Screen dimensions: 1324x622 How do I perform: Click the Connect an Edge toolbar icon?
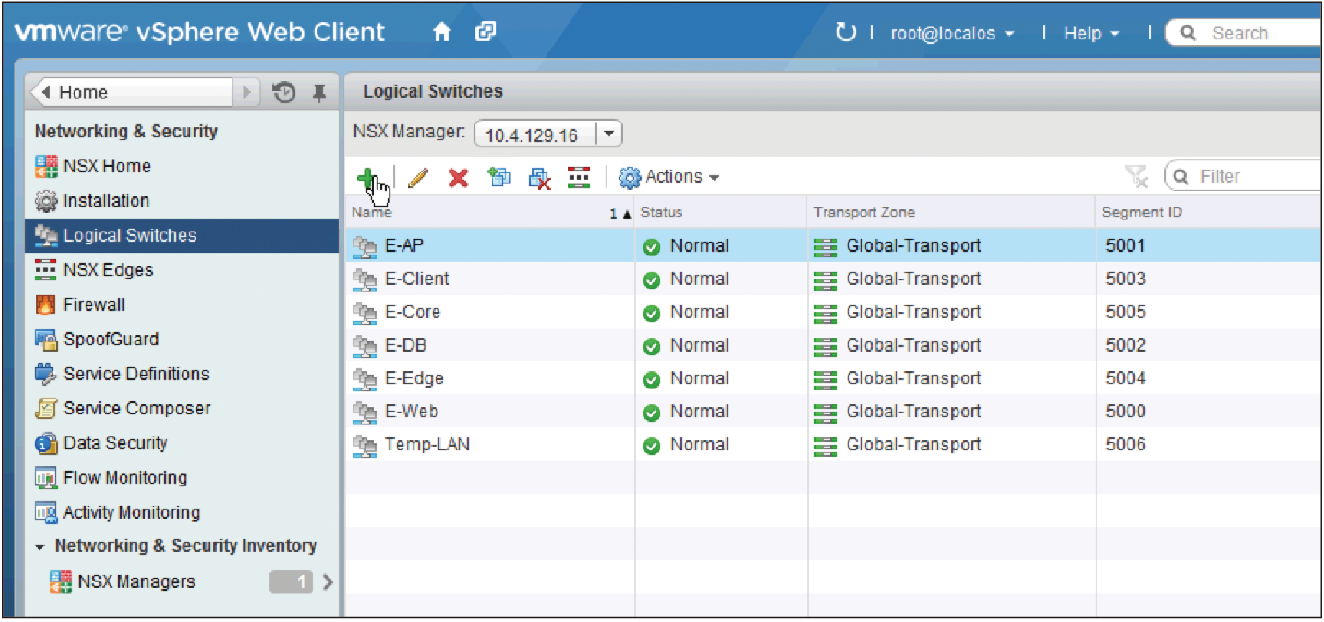point(579,178)
